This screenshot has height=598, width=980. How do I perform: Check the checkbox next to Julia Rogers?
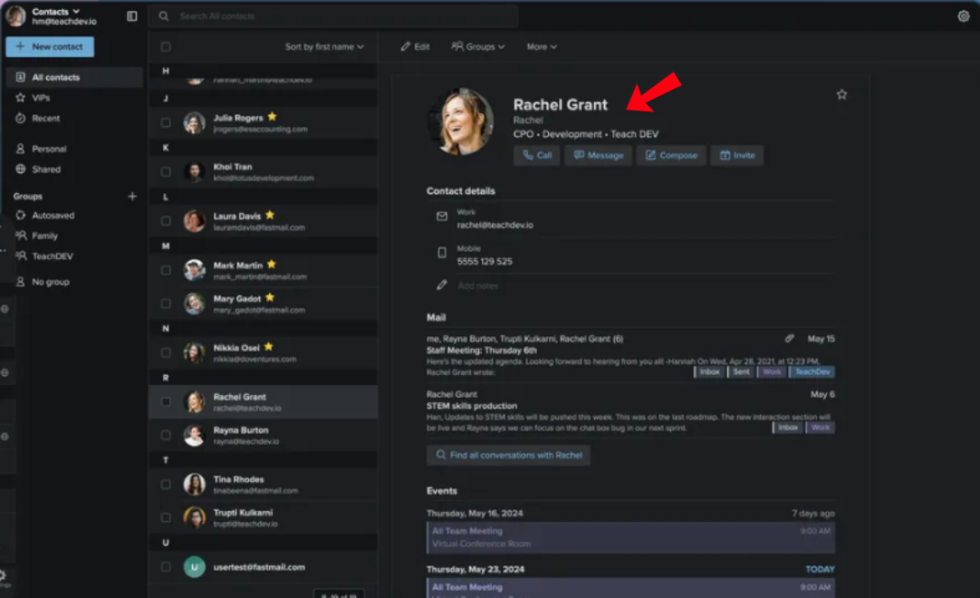[x=164, y=123]
